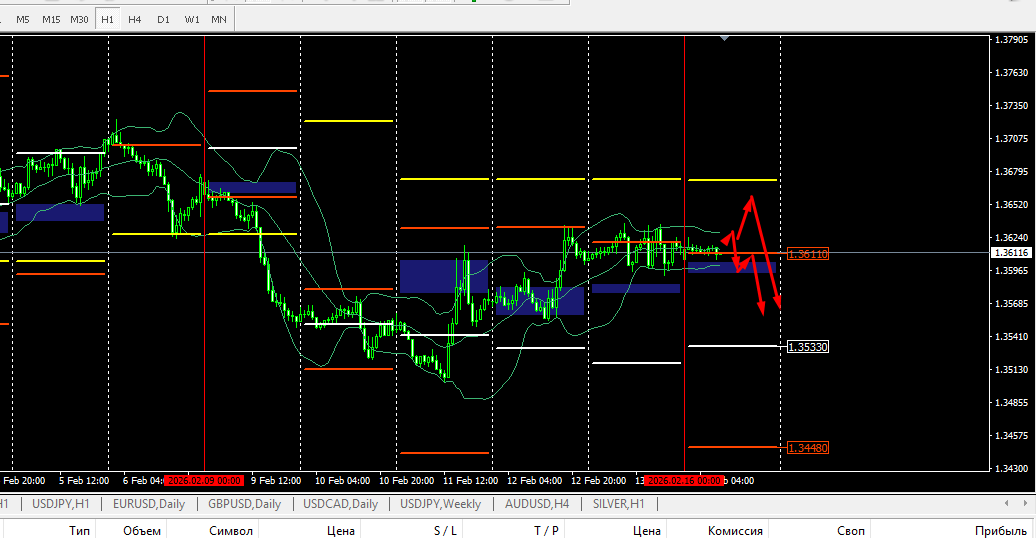Click the S / L column header
The width and height of the screenshot is (1036, 538).
click(x=445, y=531)
